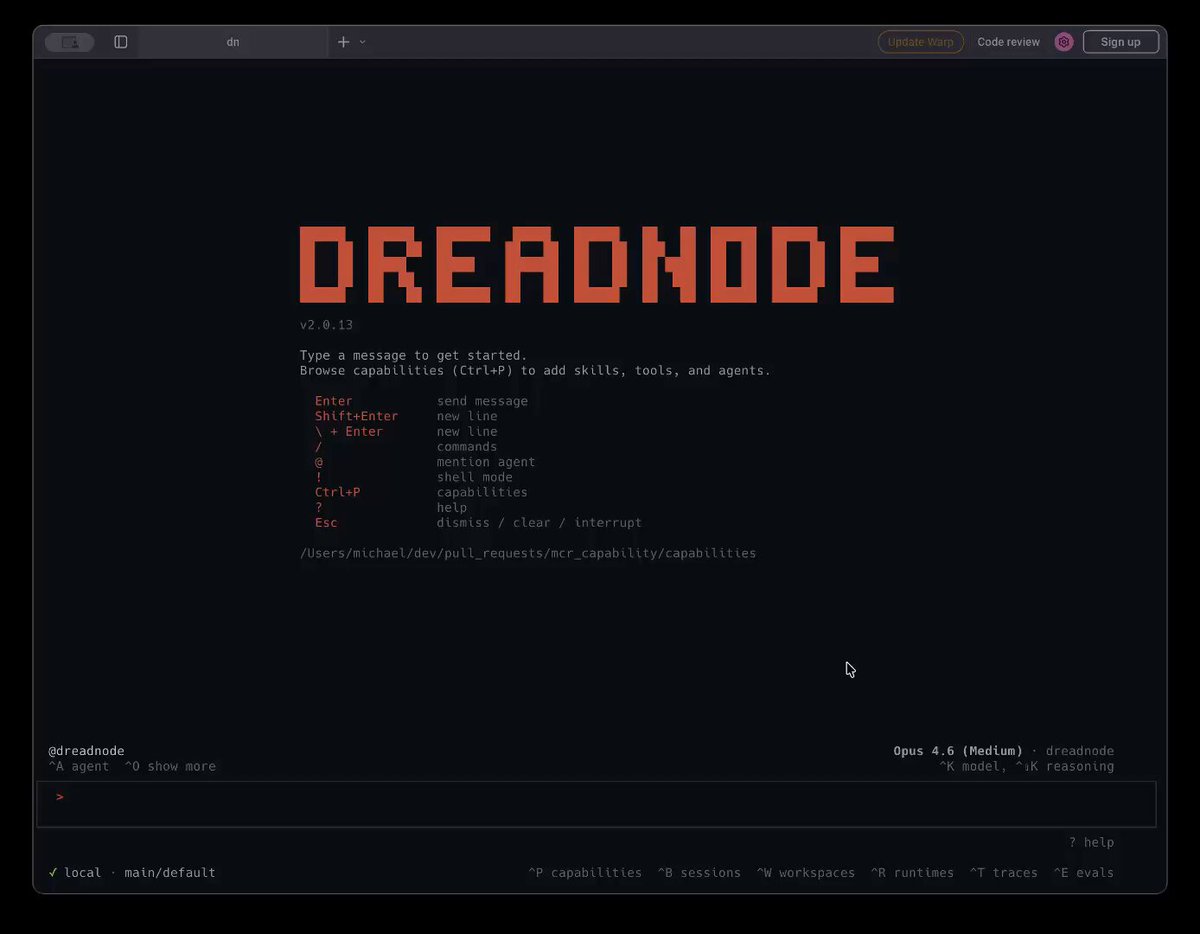This screenshot has width=1200, height=934.
Task: Open ^P capabilities in bottom bar
Action: [x=585, y=872]
